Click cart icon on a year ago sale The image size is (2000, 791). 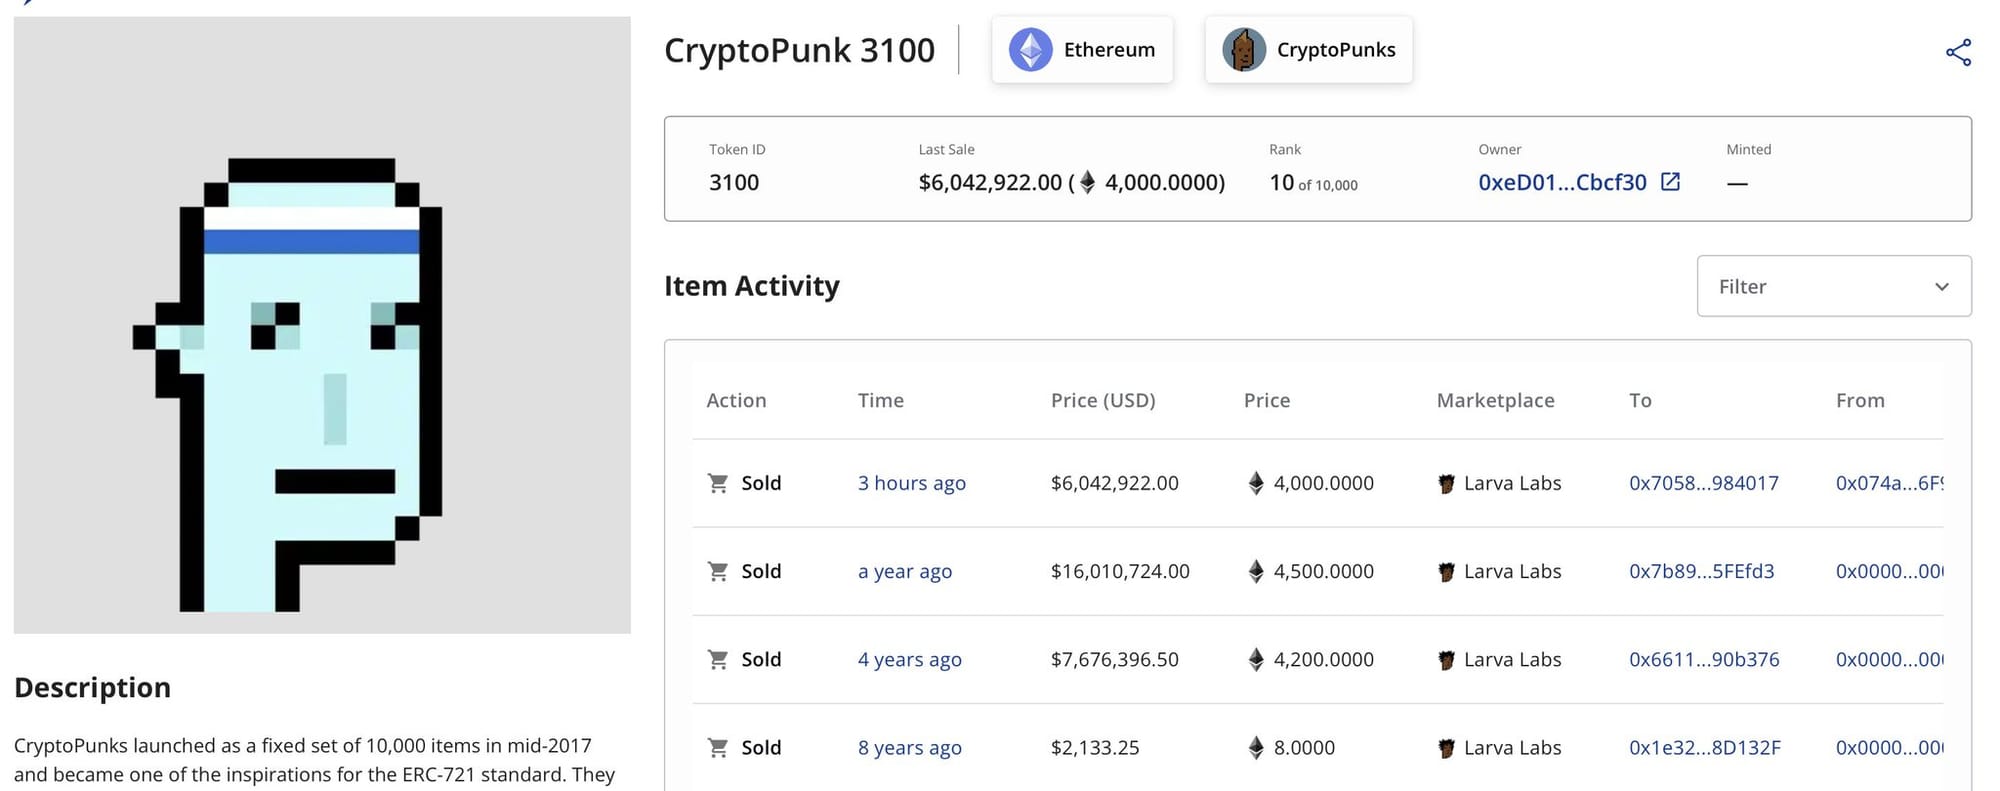click(718, 571)
